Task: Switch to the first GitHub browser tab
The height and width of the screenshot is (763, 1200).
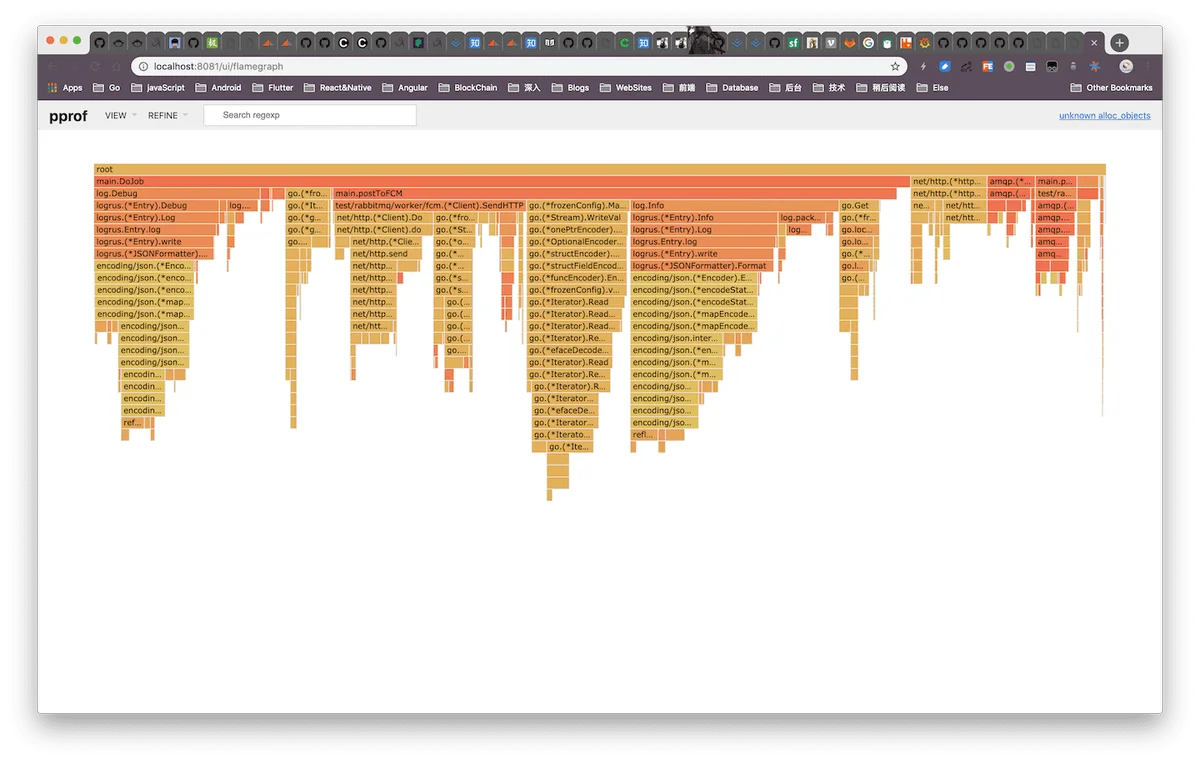Action: tap(100, 43)
